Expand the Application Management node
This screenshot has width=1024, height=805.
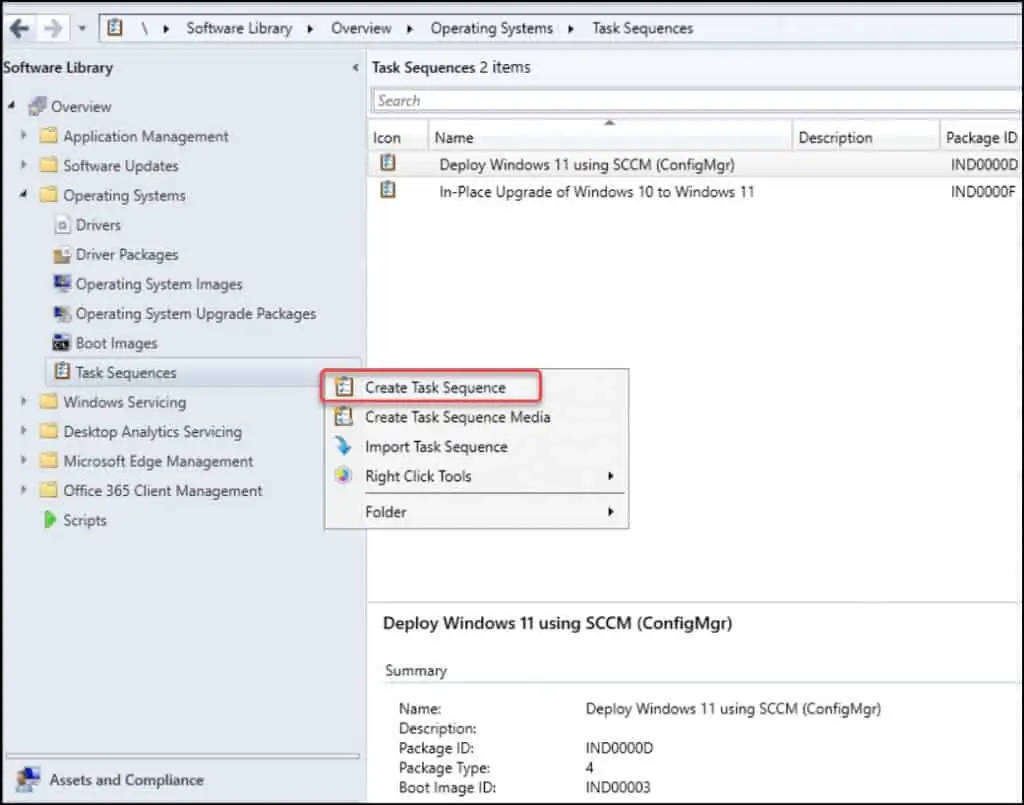tap(24, 135)
